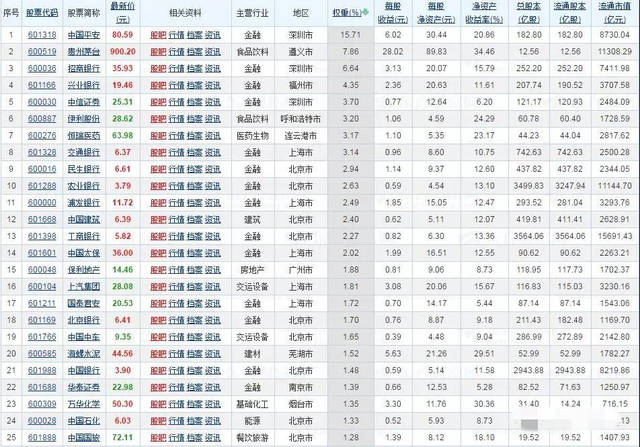Open 行情 link in the 恒瑞医药 row
Viewport: 640px width, 447px height.
pyautogui.click(x=176, y=136)
